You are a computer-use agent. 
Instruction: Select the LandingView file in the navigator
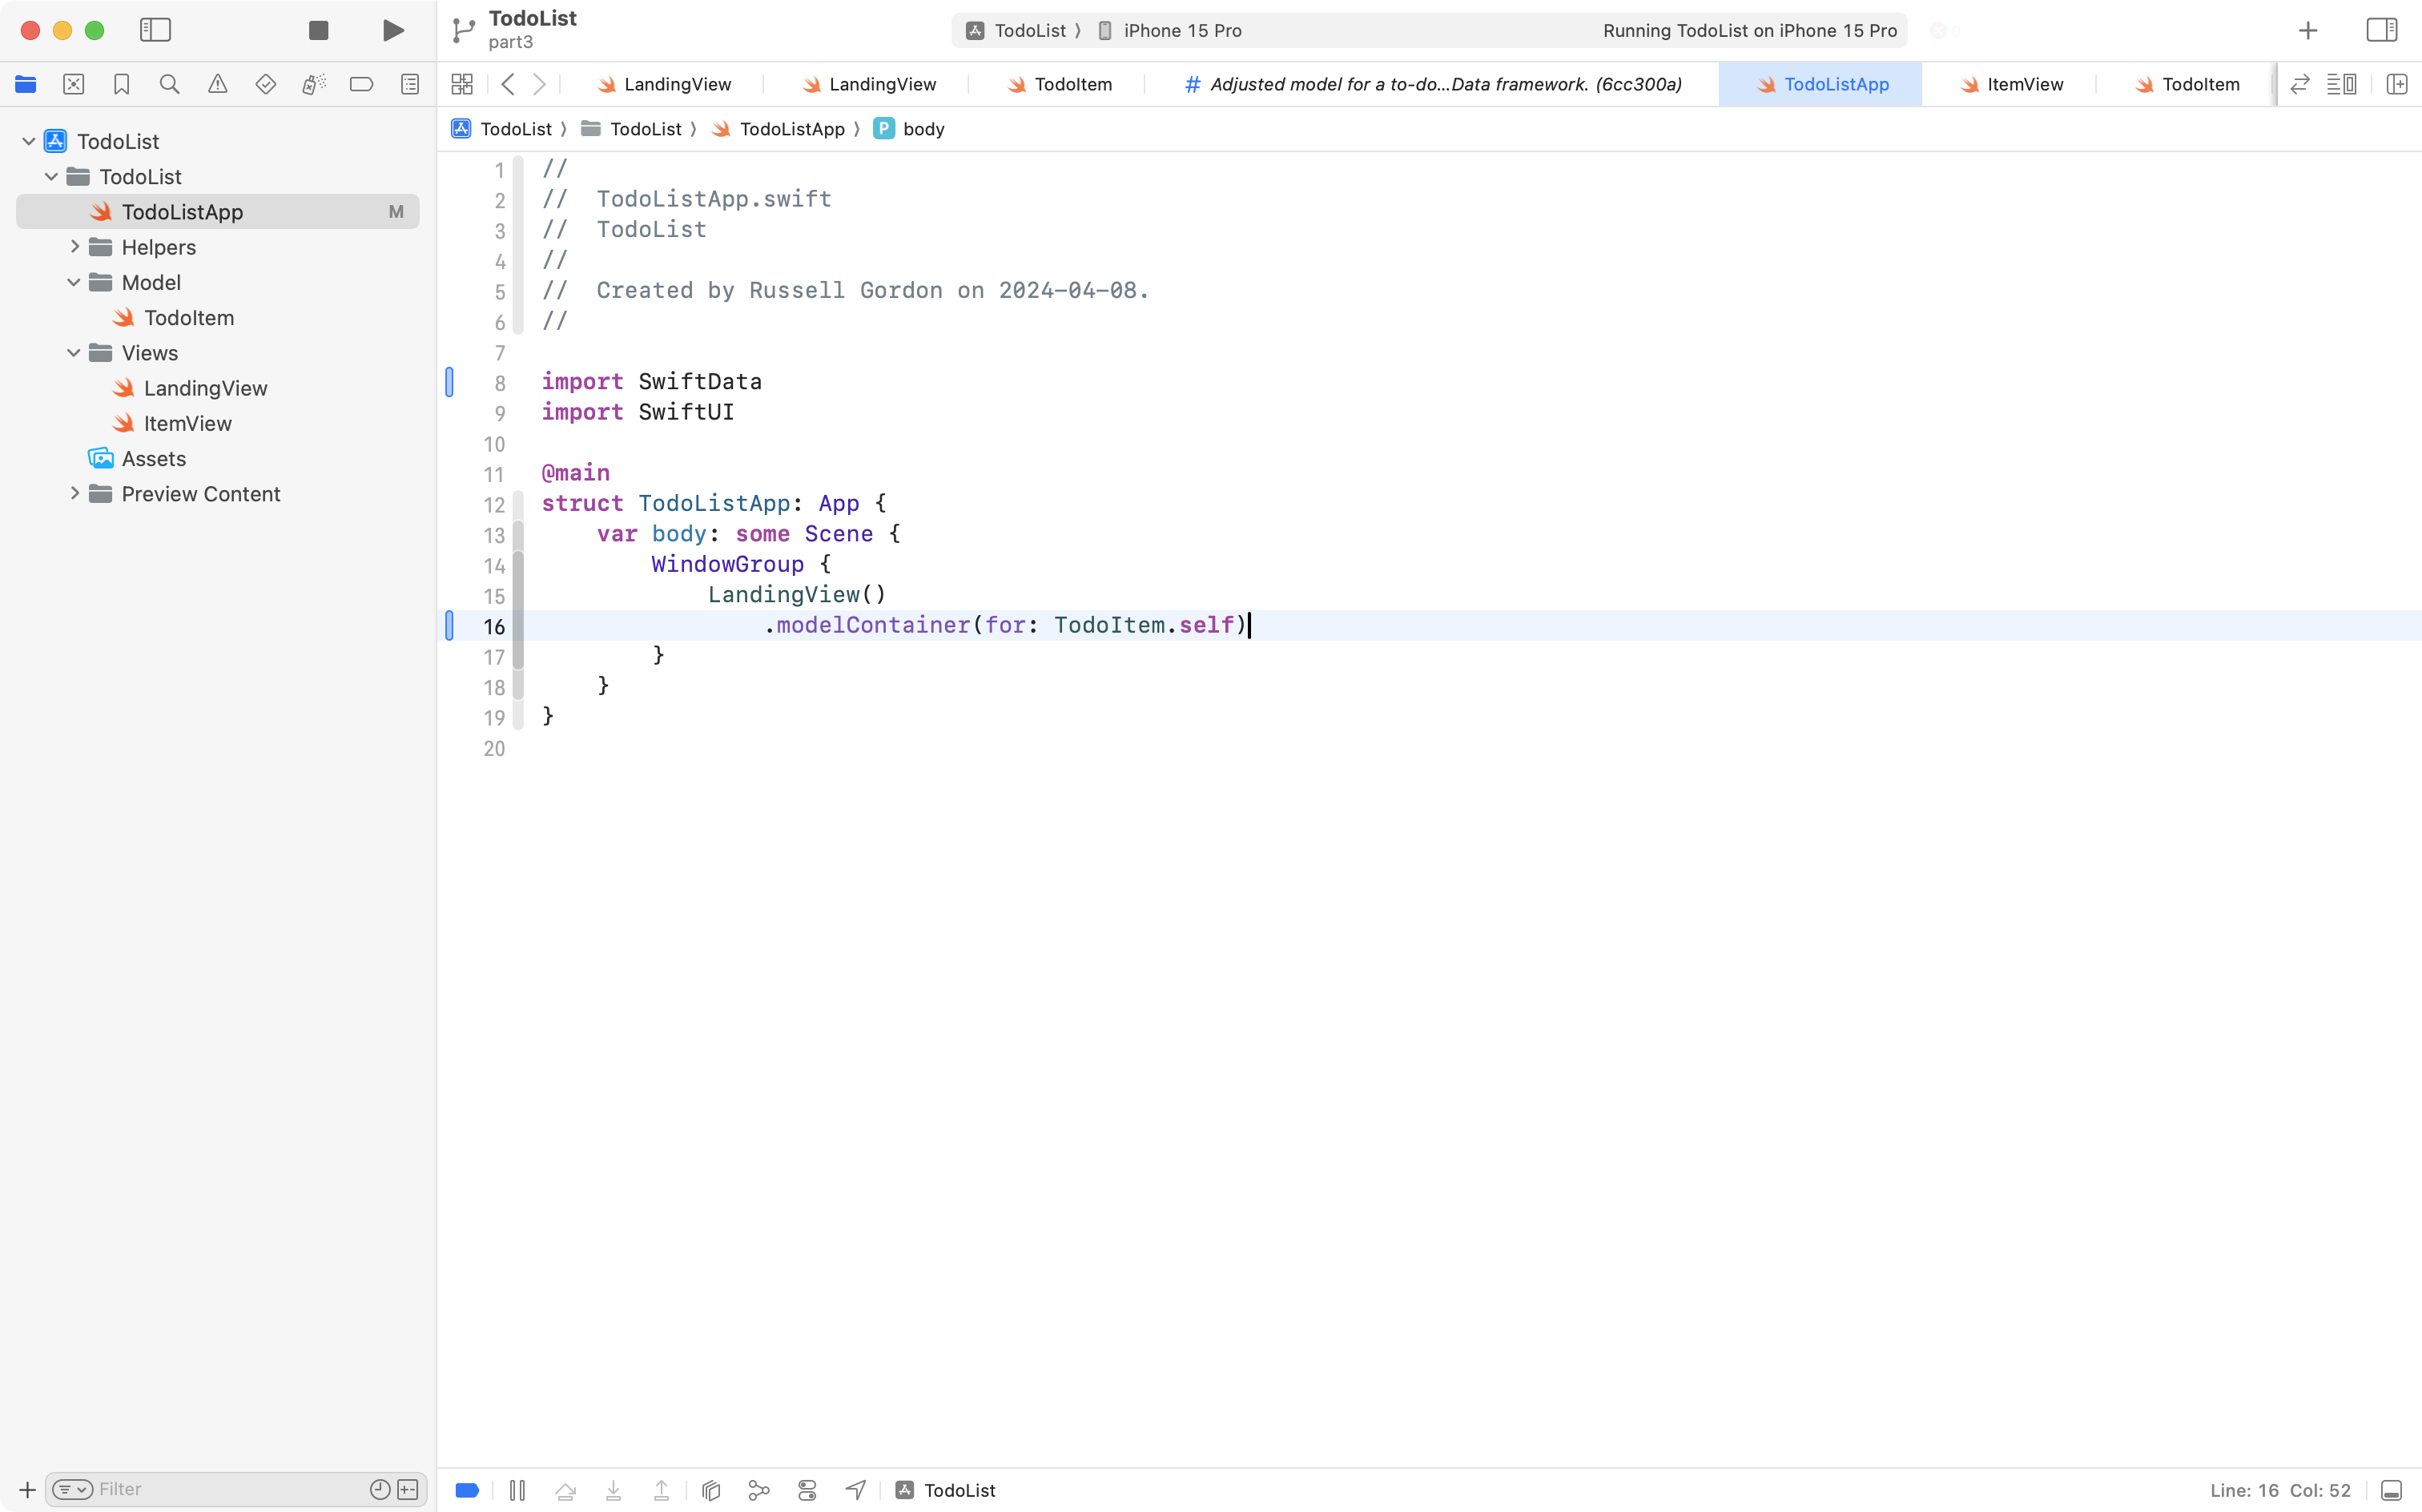click(205, 388)
